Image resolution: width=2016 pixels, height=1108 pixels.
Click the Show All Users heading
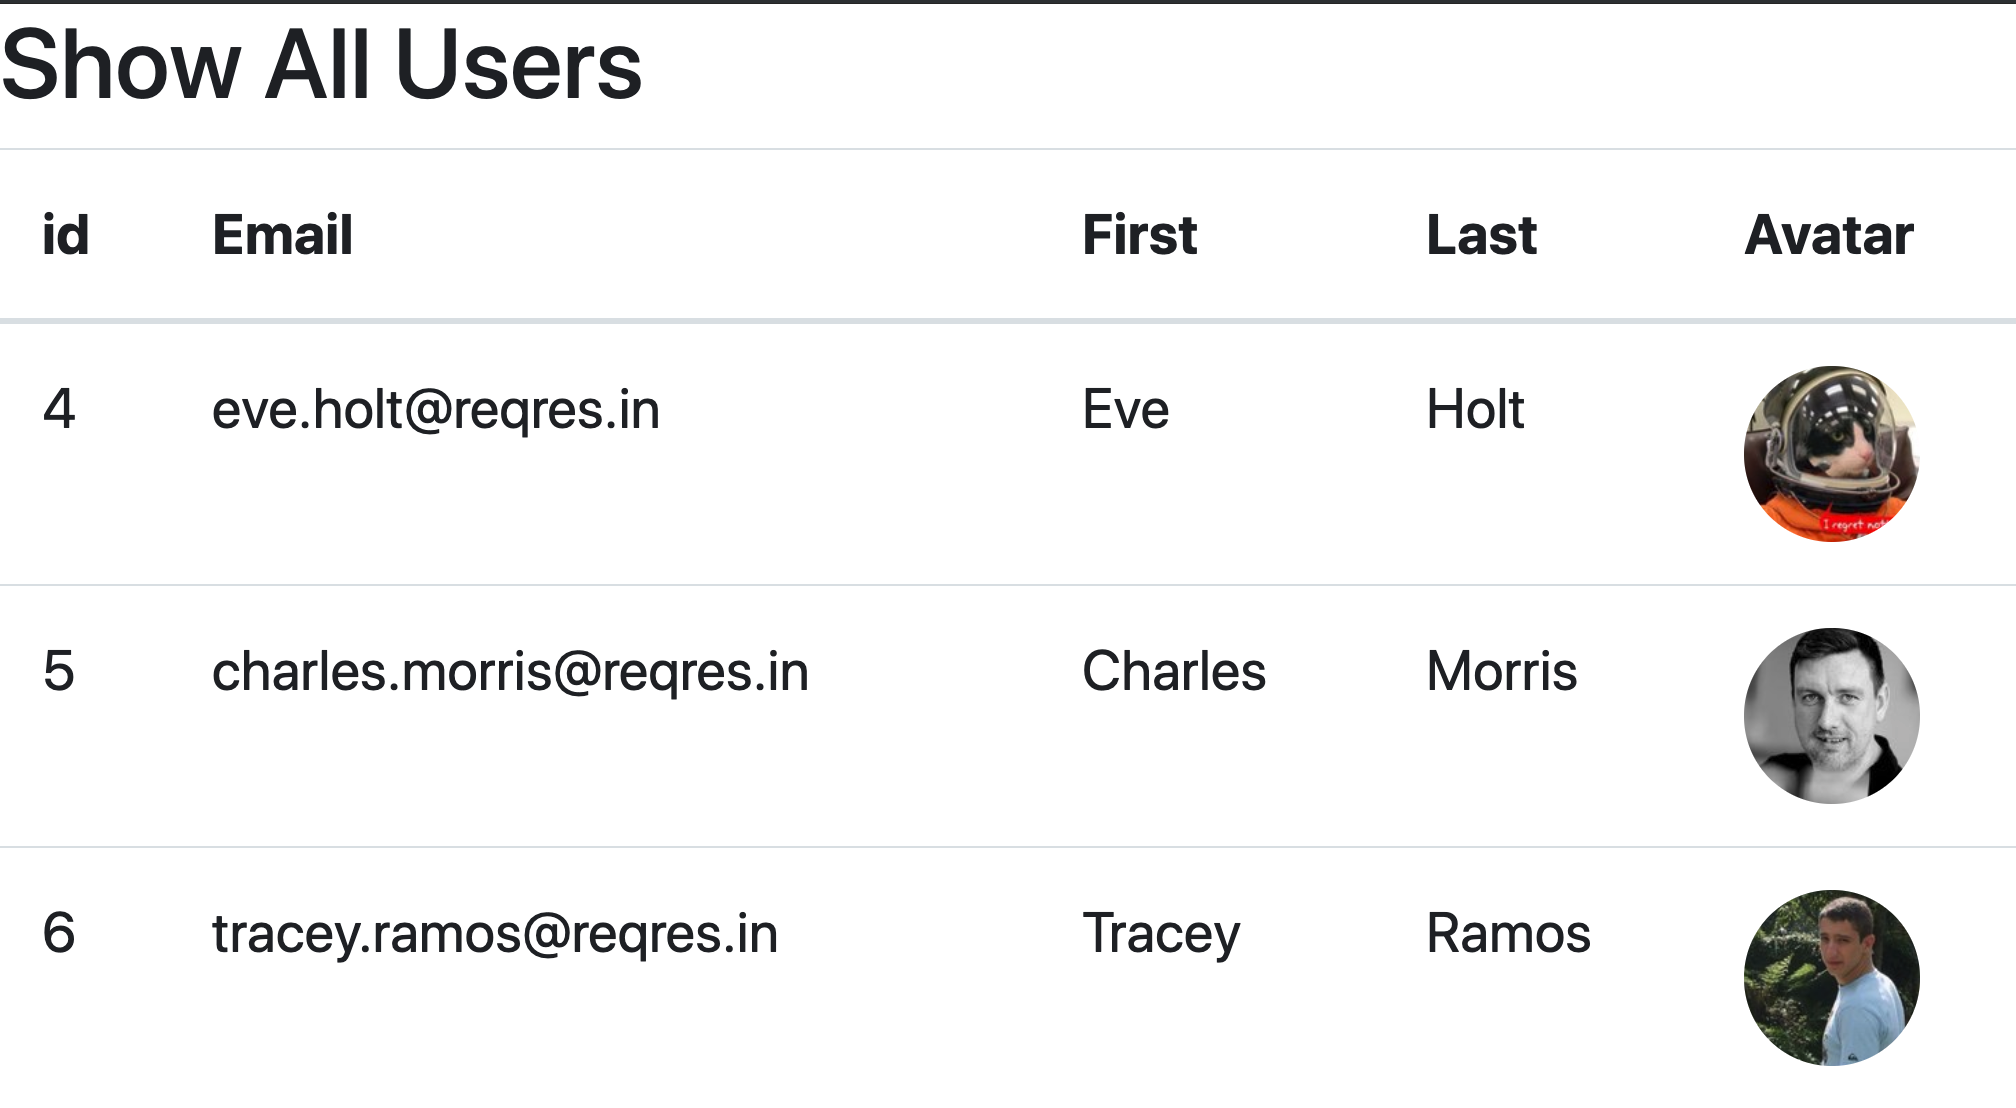[x=322, y=66]
